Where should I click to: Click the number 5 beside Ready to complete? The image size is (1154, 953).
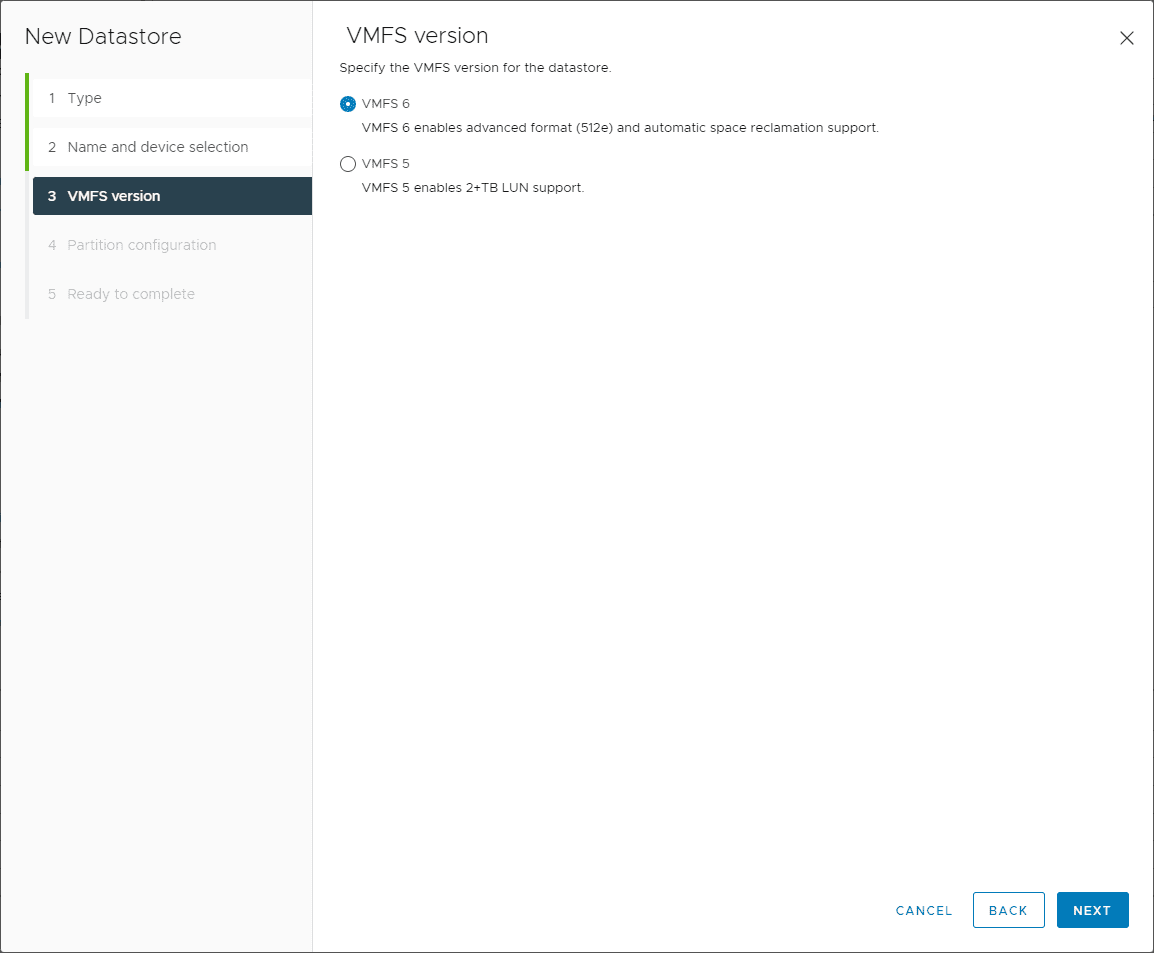52,294
